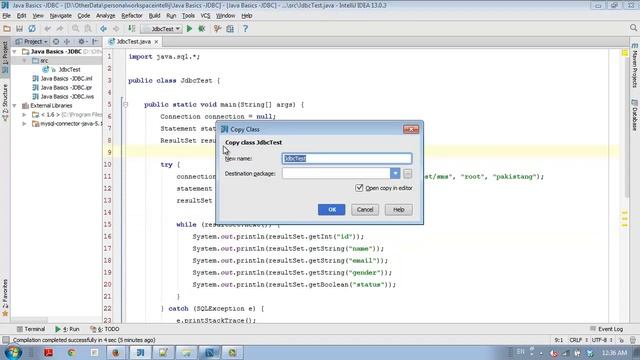Open the Event Log tab

[607, 329]
